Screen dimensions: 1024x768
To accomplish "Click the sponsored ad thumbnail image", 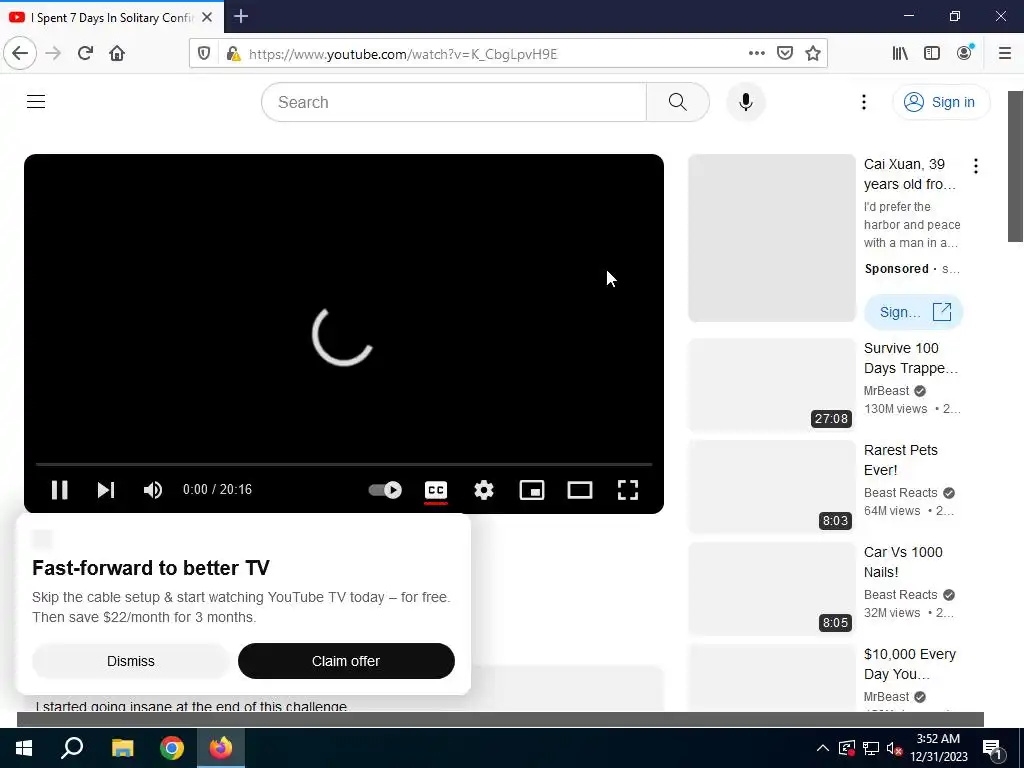I will (x=771, y=238).
